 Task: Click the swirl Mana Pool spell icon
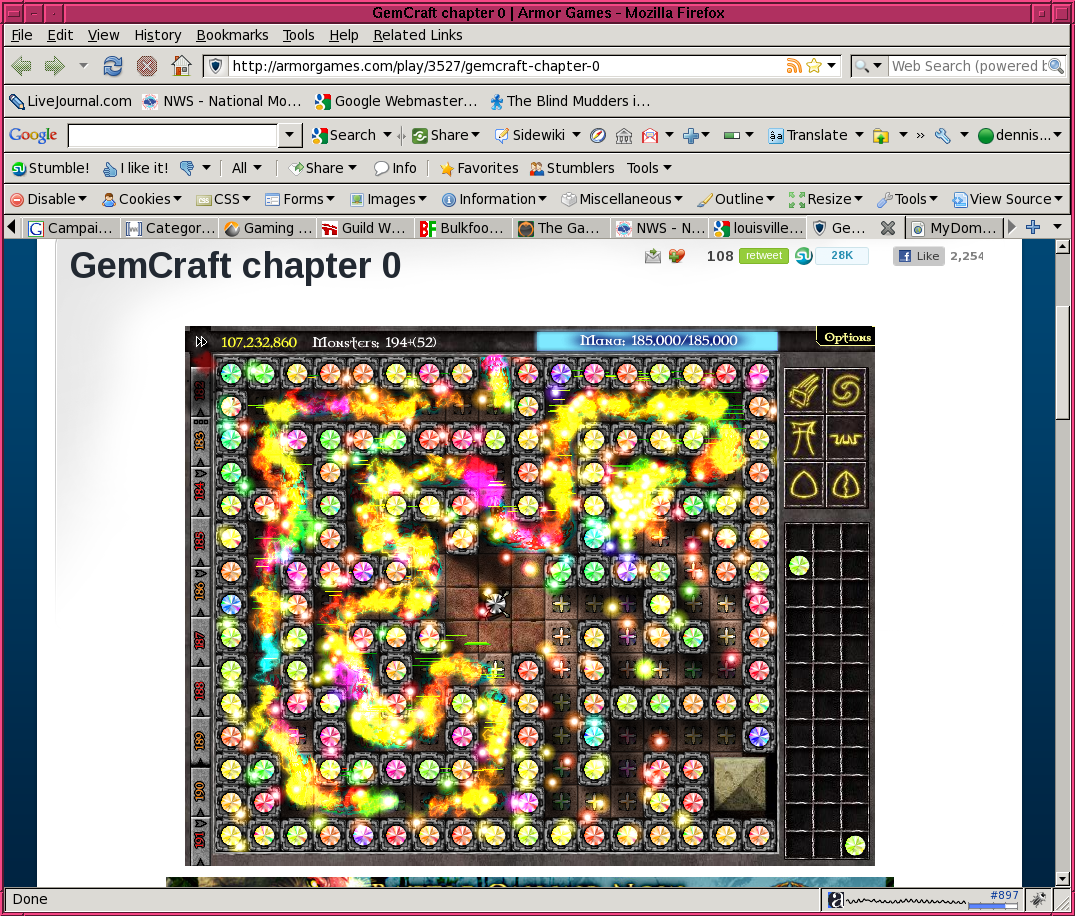pyautogui.click(x=847, y=390)
